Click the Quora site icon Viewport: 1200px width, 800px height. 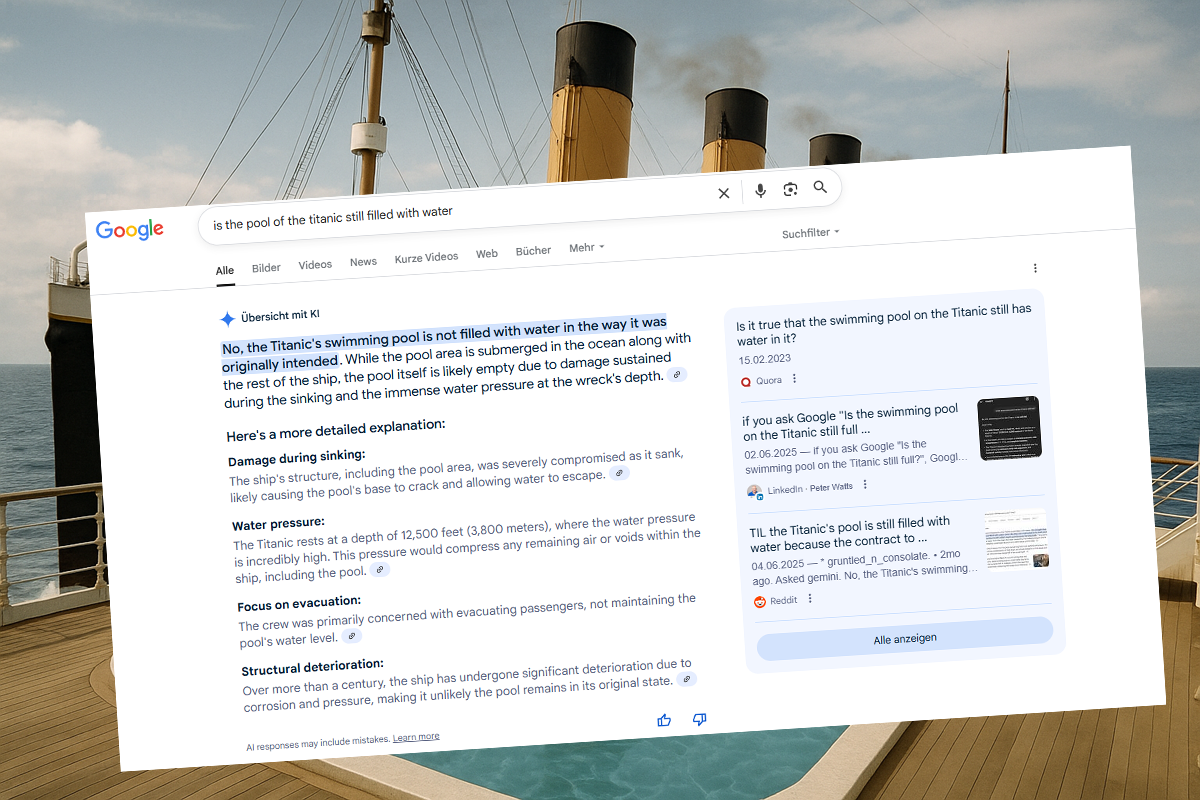[746, 381]
